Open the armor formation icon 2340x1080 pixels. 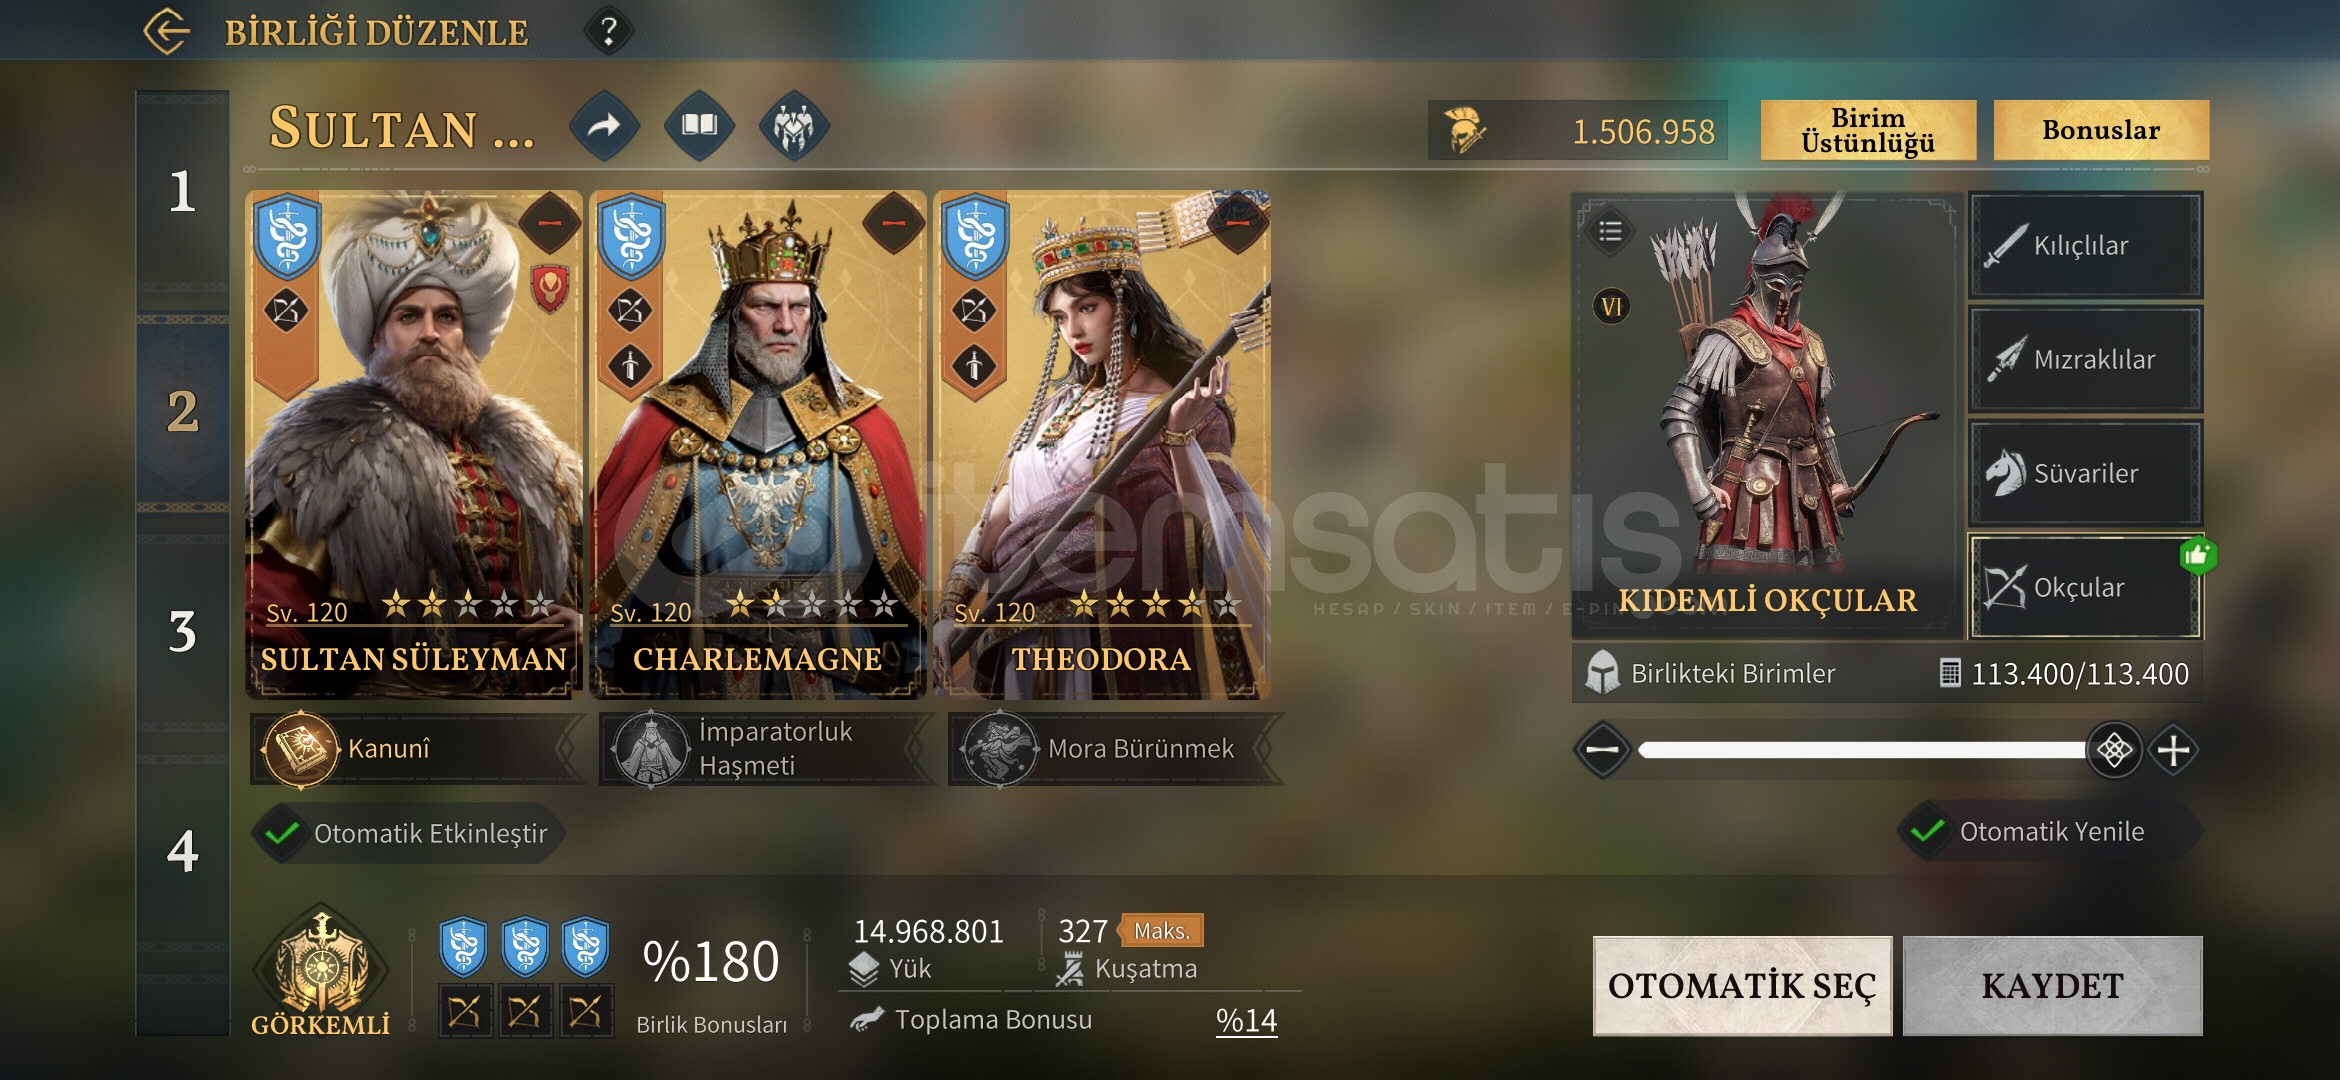(794, 126)
